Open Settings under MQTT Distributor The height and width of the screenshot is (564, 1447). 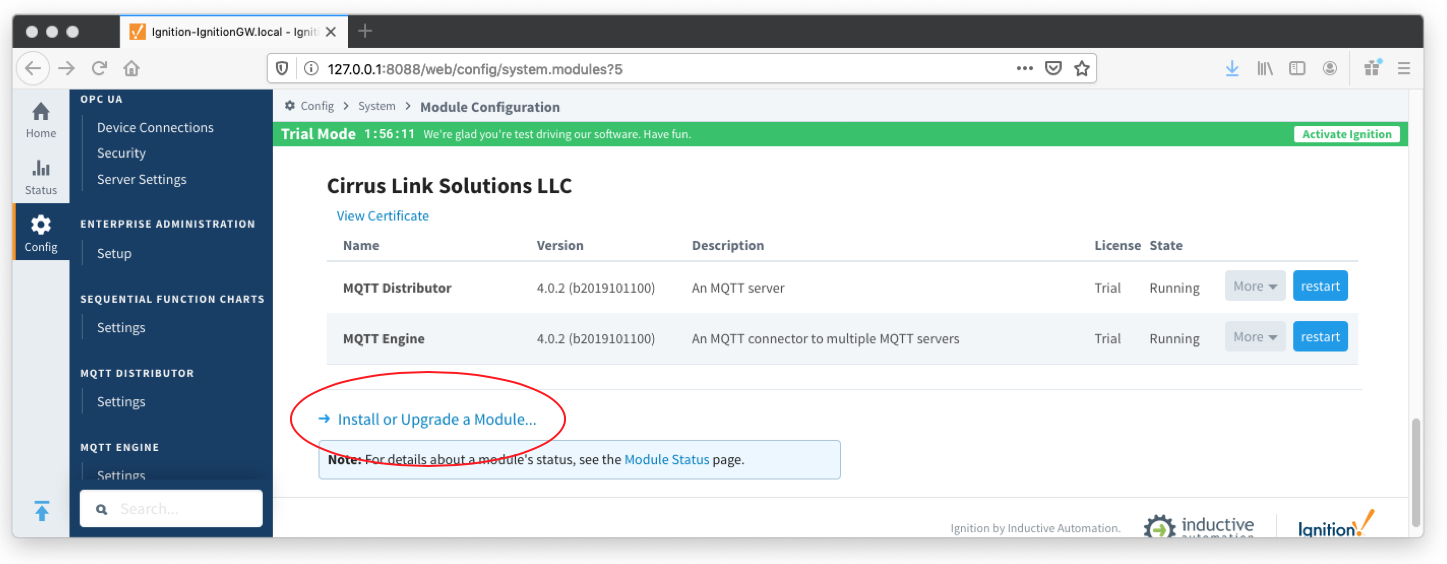(121, 401)
